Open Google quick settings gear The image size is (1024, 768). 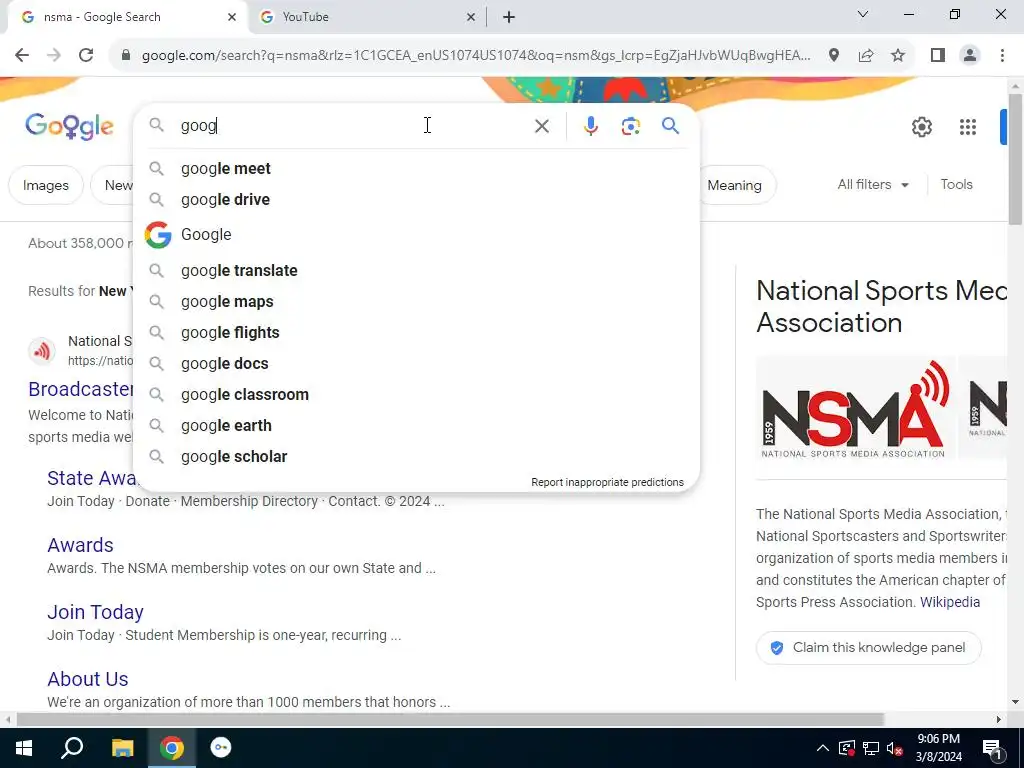coord(921,127)
